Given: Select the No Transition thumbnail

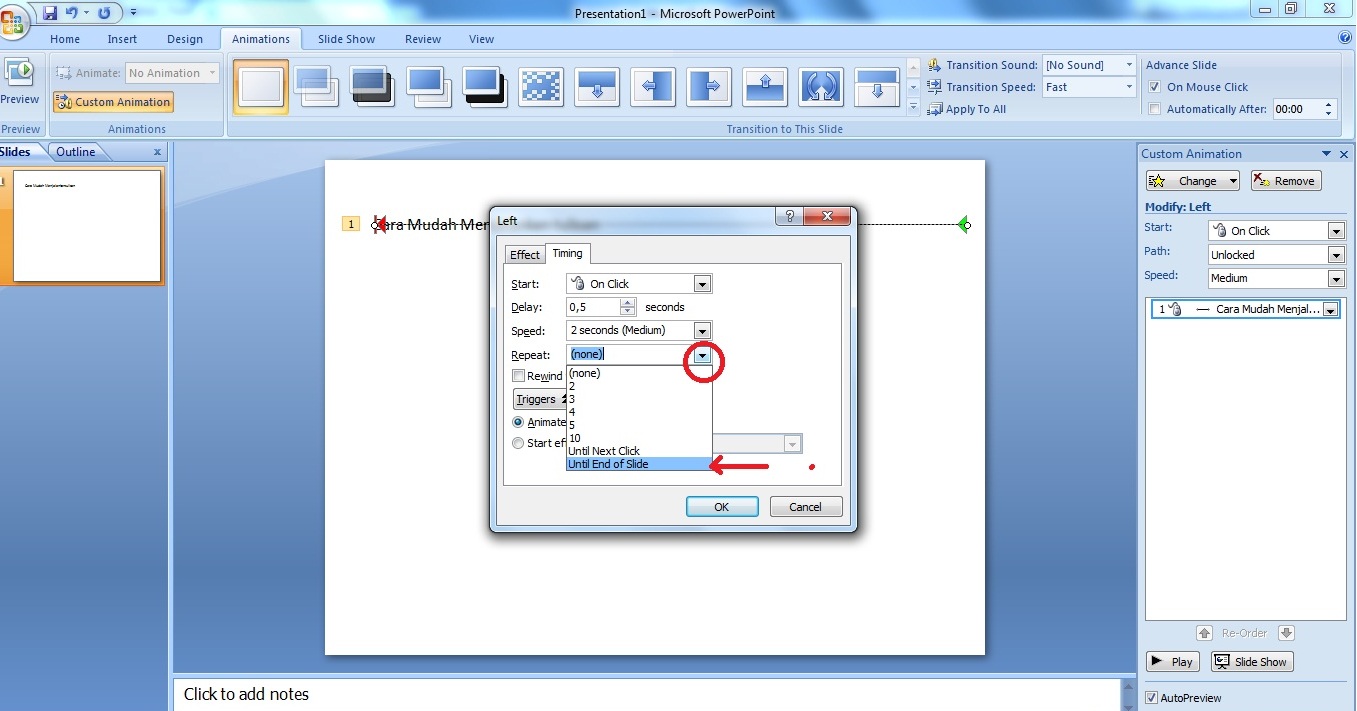Looking at the screenshot, I should [x=261, y=87].
